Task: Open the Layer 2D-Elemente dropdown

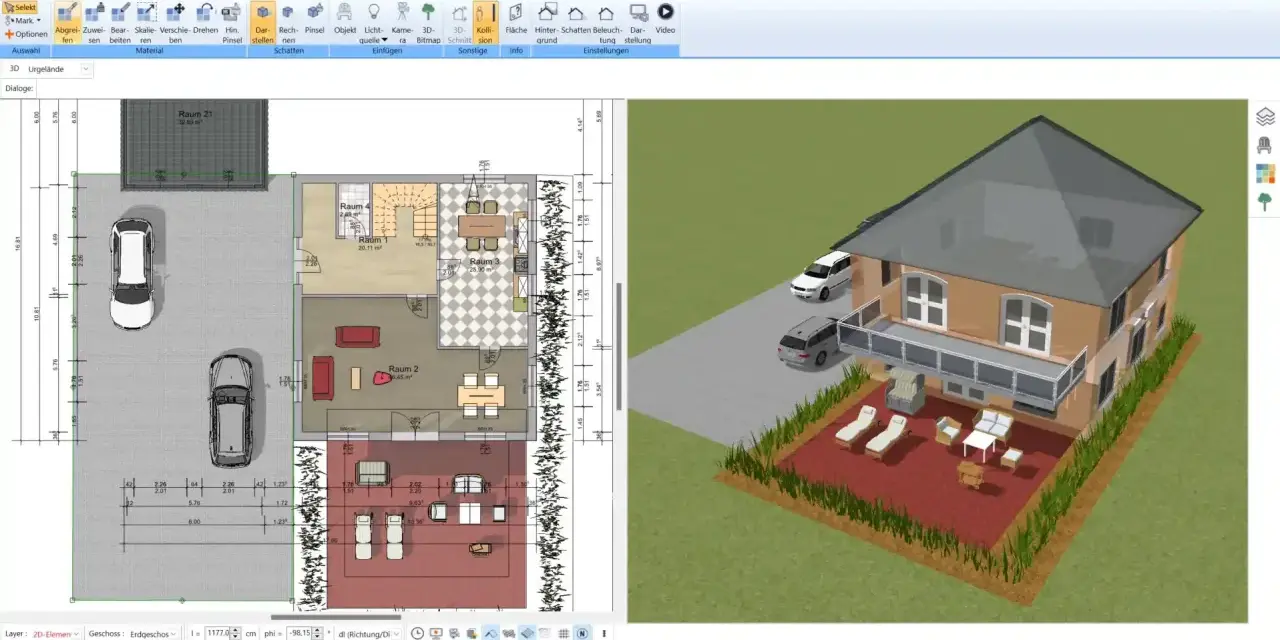Action: point(55,633)
